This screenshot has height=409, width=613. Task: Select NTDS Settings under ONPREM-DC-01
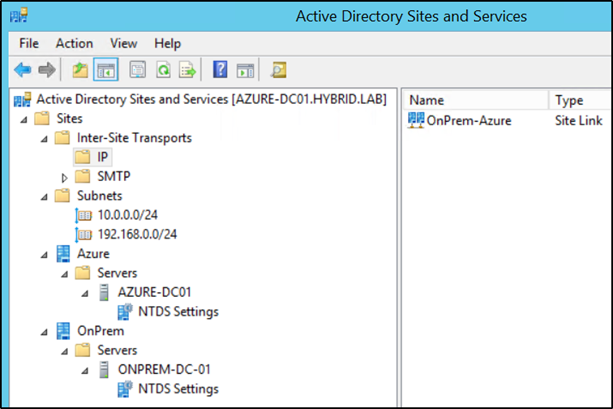178,389
